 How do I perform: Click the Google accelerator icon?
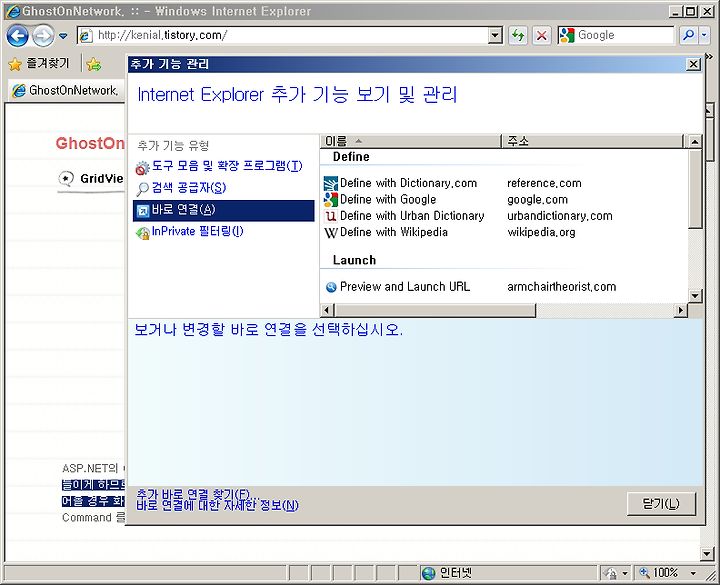(331, 199)
